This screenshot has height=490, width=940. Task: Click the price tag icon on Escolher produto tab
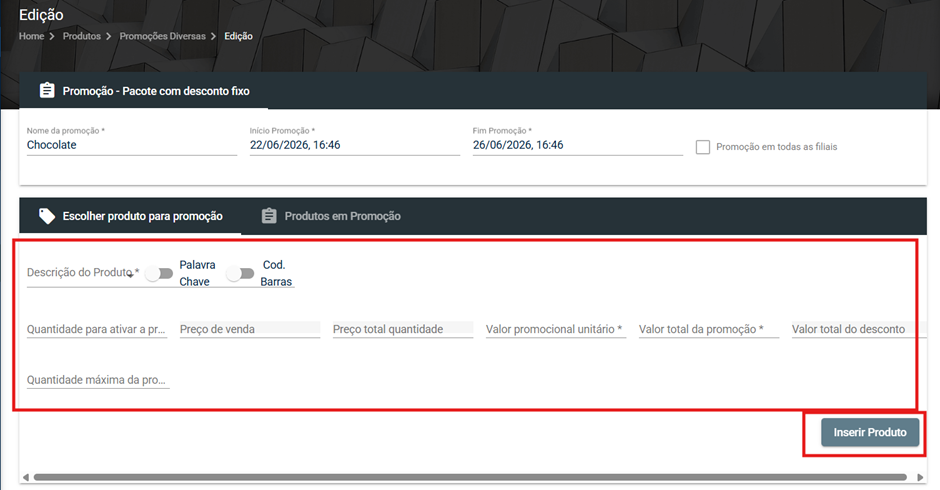coord(47,216)
